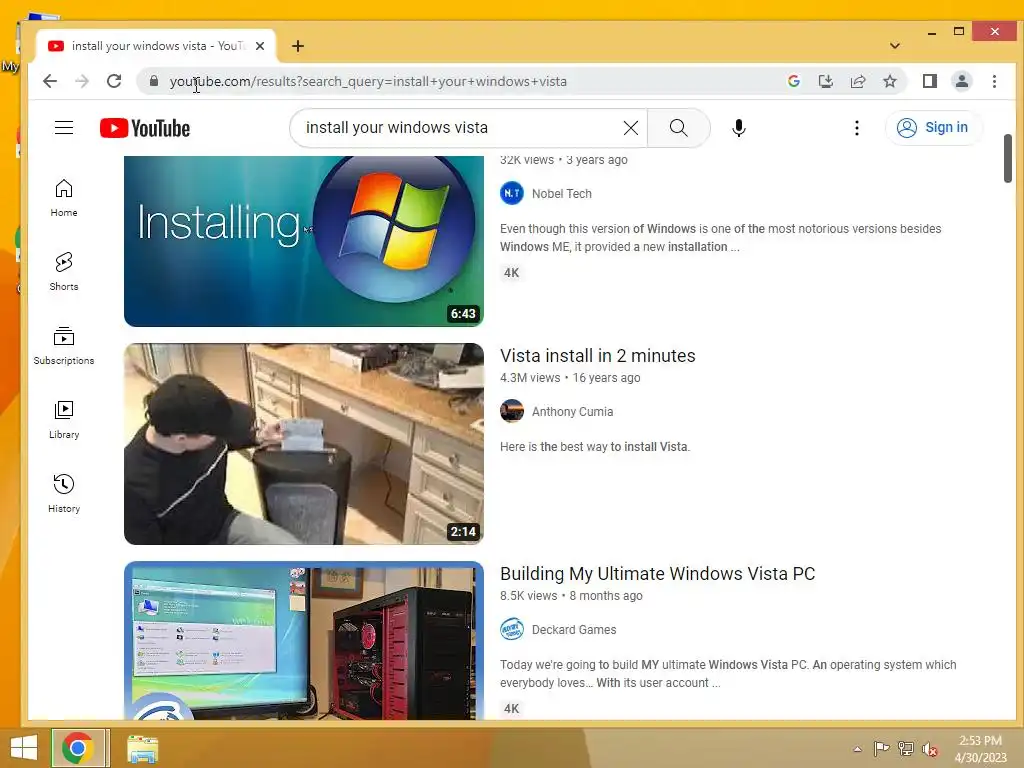Screen dimensions: 1024x768
Task: Click the browser back arrow
Action: (50, 81)
